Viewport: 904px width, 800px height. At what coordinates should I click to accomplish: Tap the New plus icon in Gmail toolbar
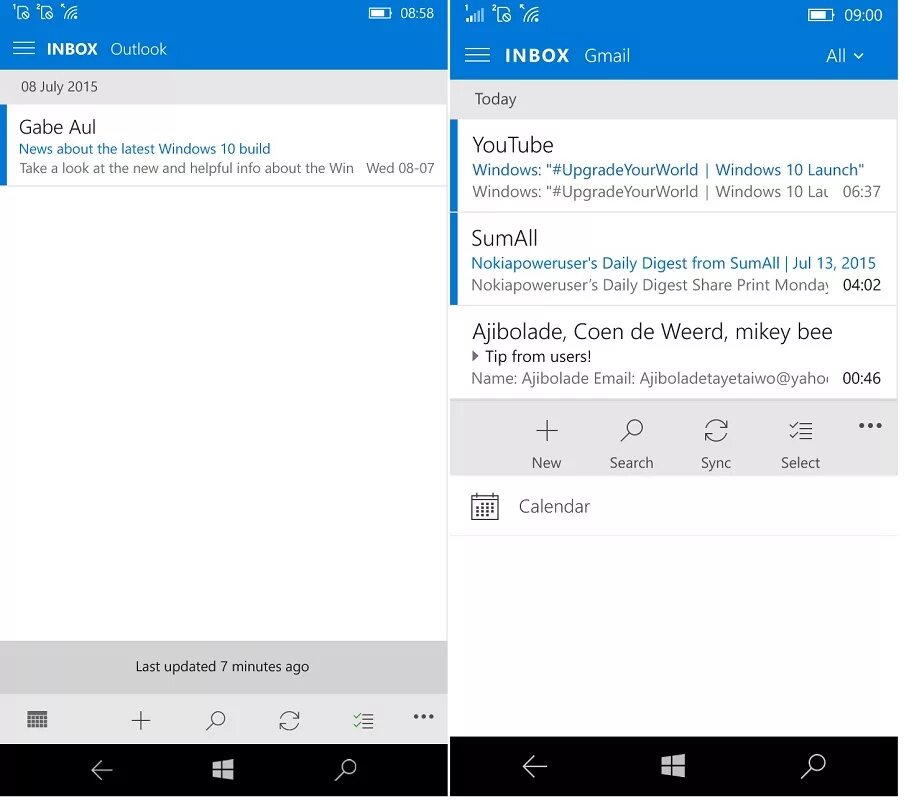pyautogui.click(x=547, y=431)
